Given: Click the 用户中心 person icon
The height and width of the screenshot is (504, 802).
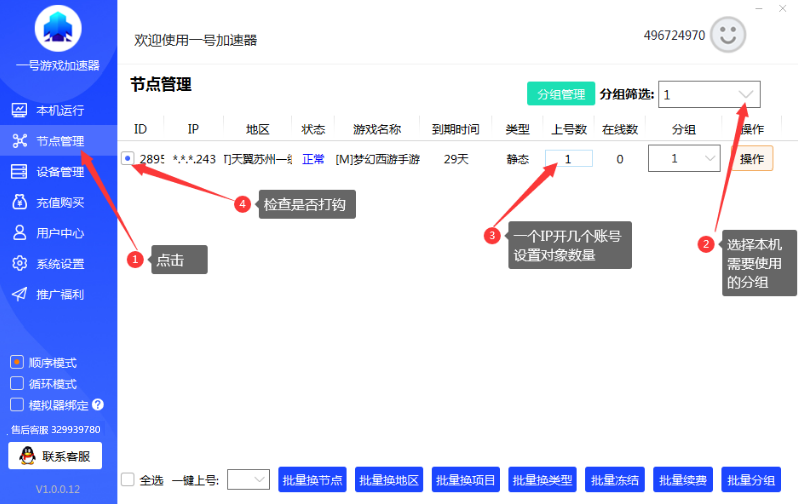Looking at the screenshot, I should (x=19, y=233).
